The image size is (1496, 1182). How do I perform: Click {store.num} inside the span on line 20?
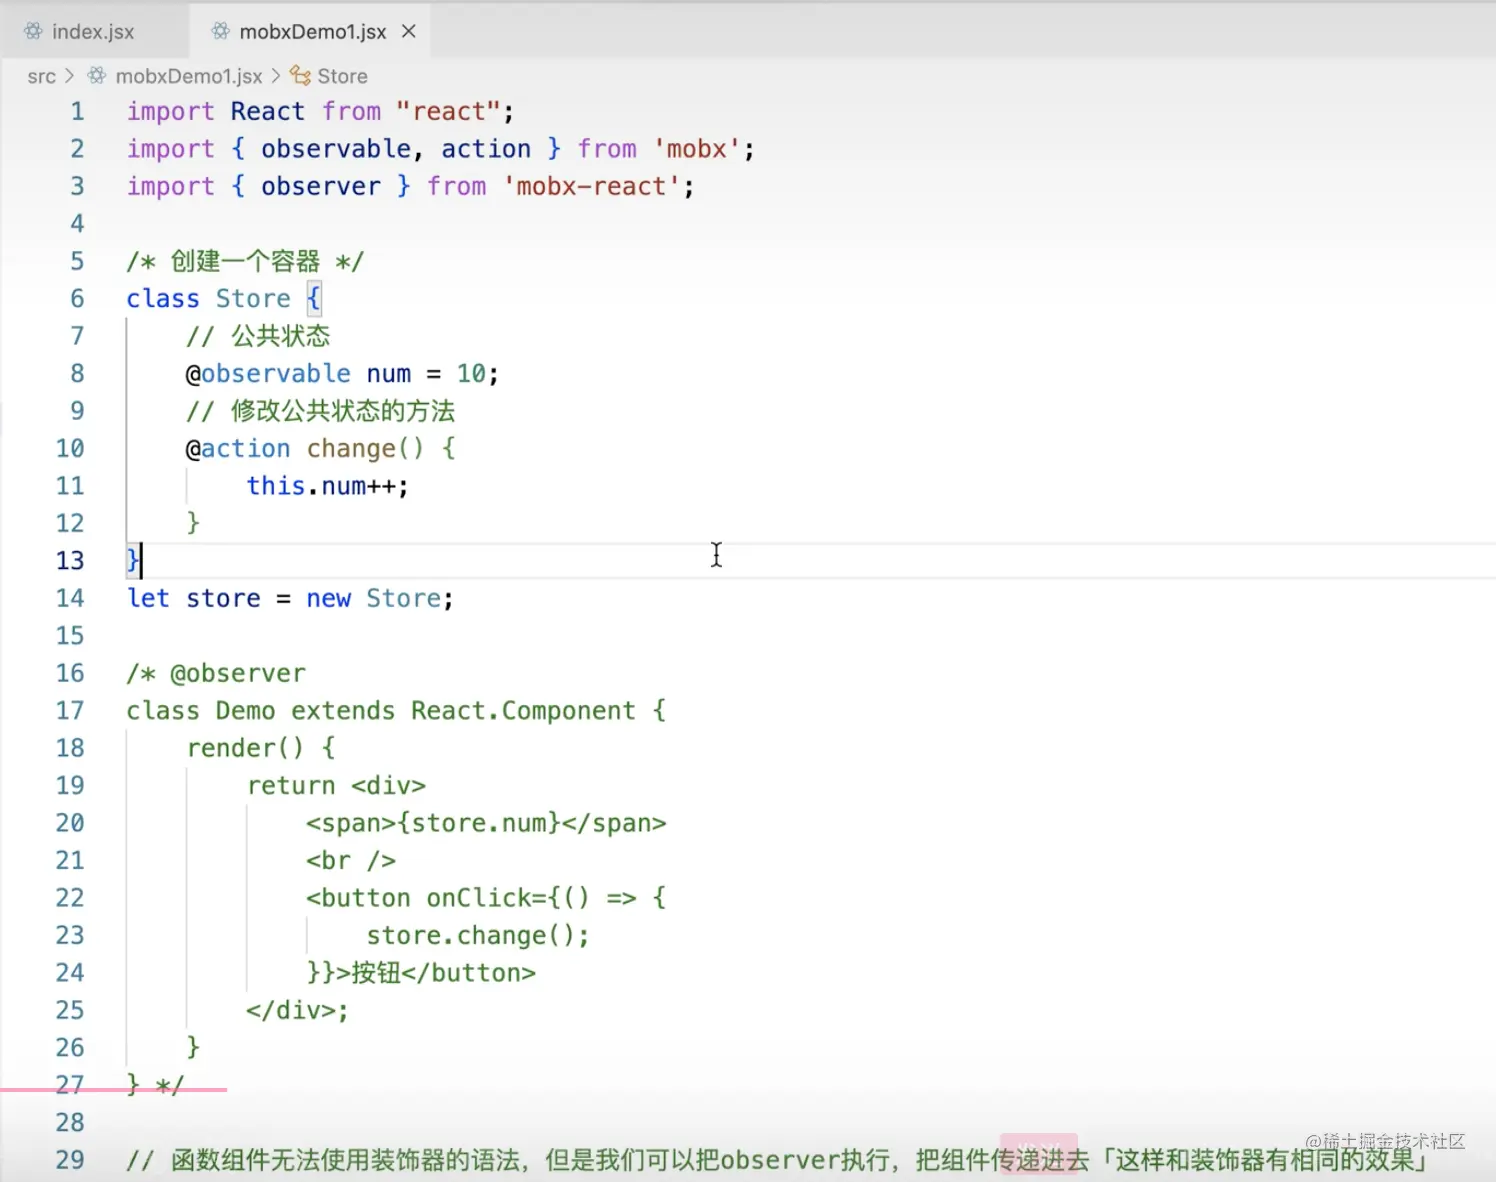[x=479, y=823]
